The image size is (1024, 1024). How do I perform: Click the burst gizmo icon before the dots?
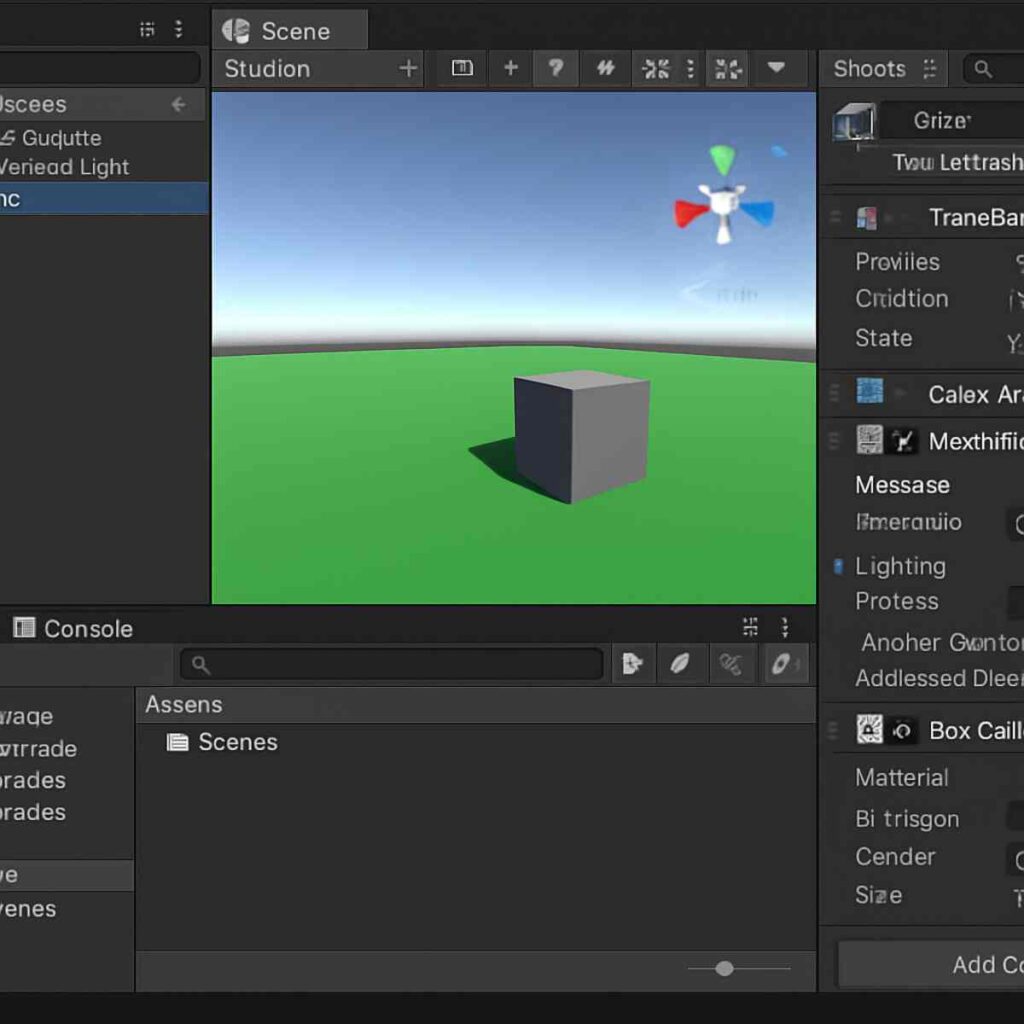[x=656, y=69]
